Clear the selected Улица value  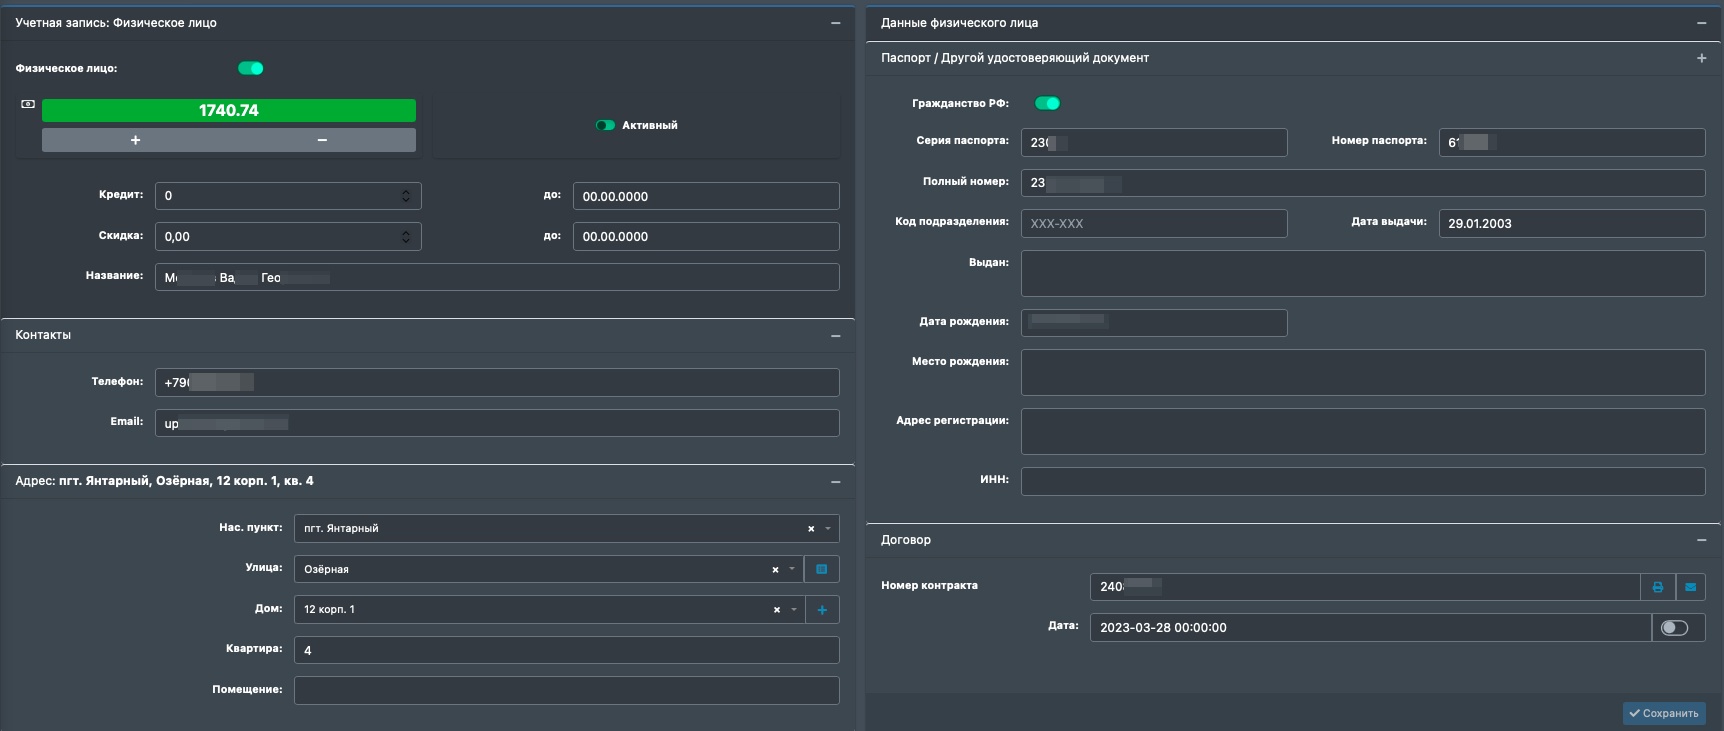pyautogui.click(x=775, y=570)
